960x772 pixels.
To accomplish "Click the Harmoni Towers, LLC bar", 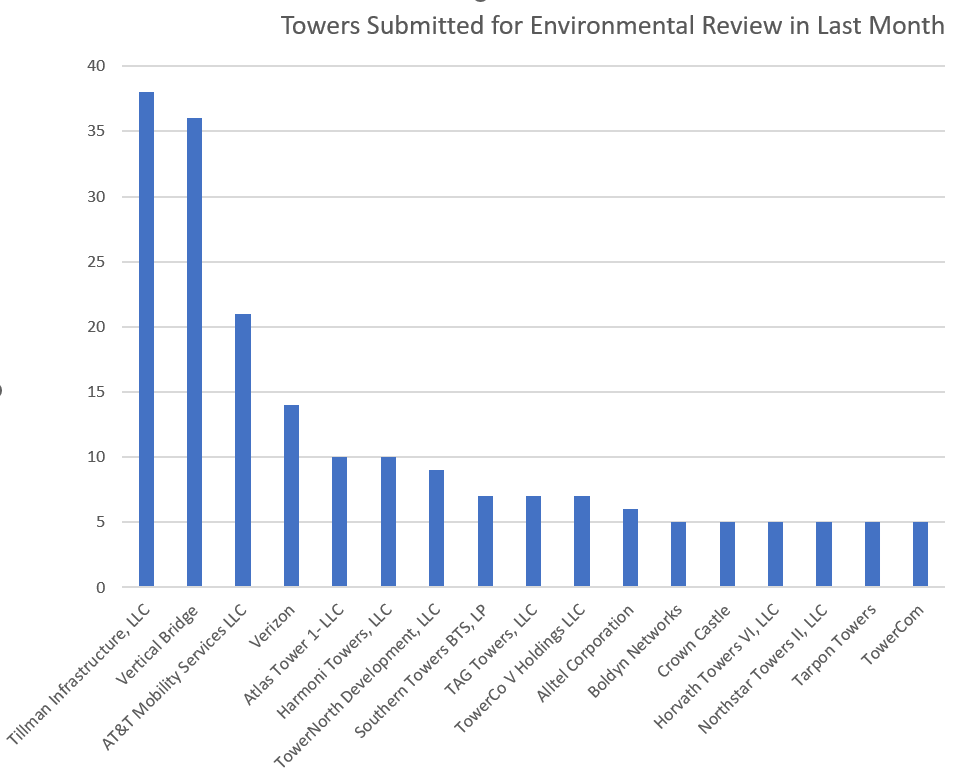I will click(388, 522).
